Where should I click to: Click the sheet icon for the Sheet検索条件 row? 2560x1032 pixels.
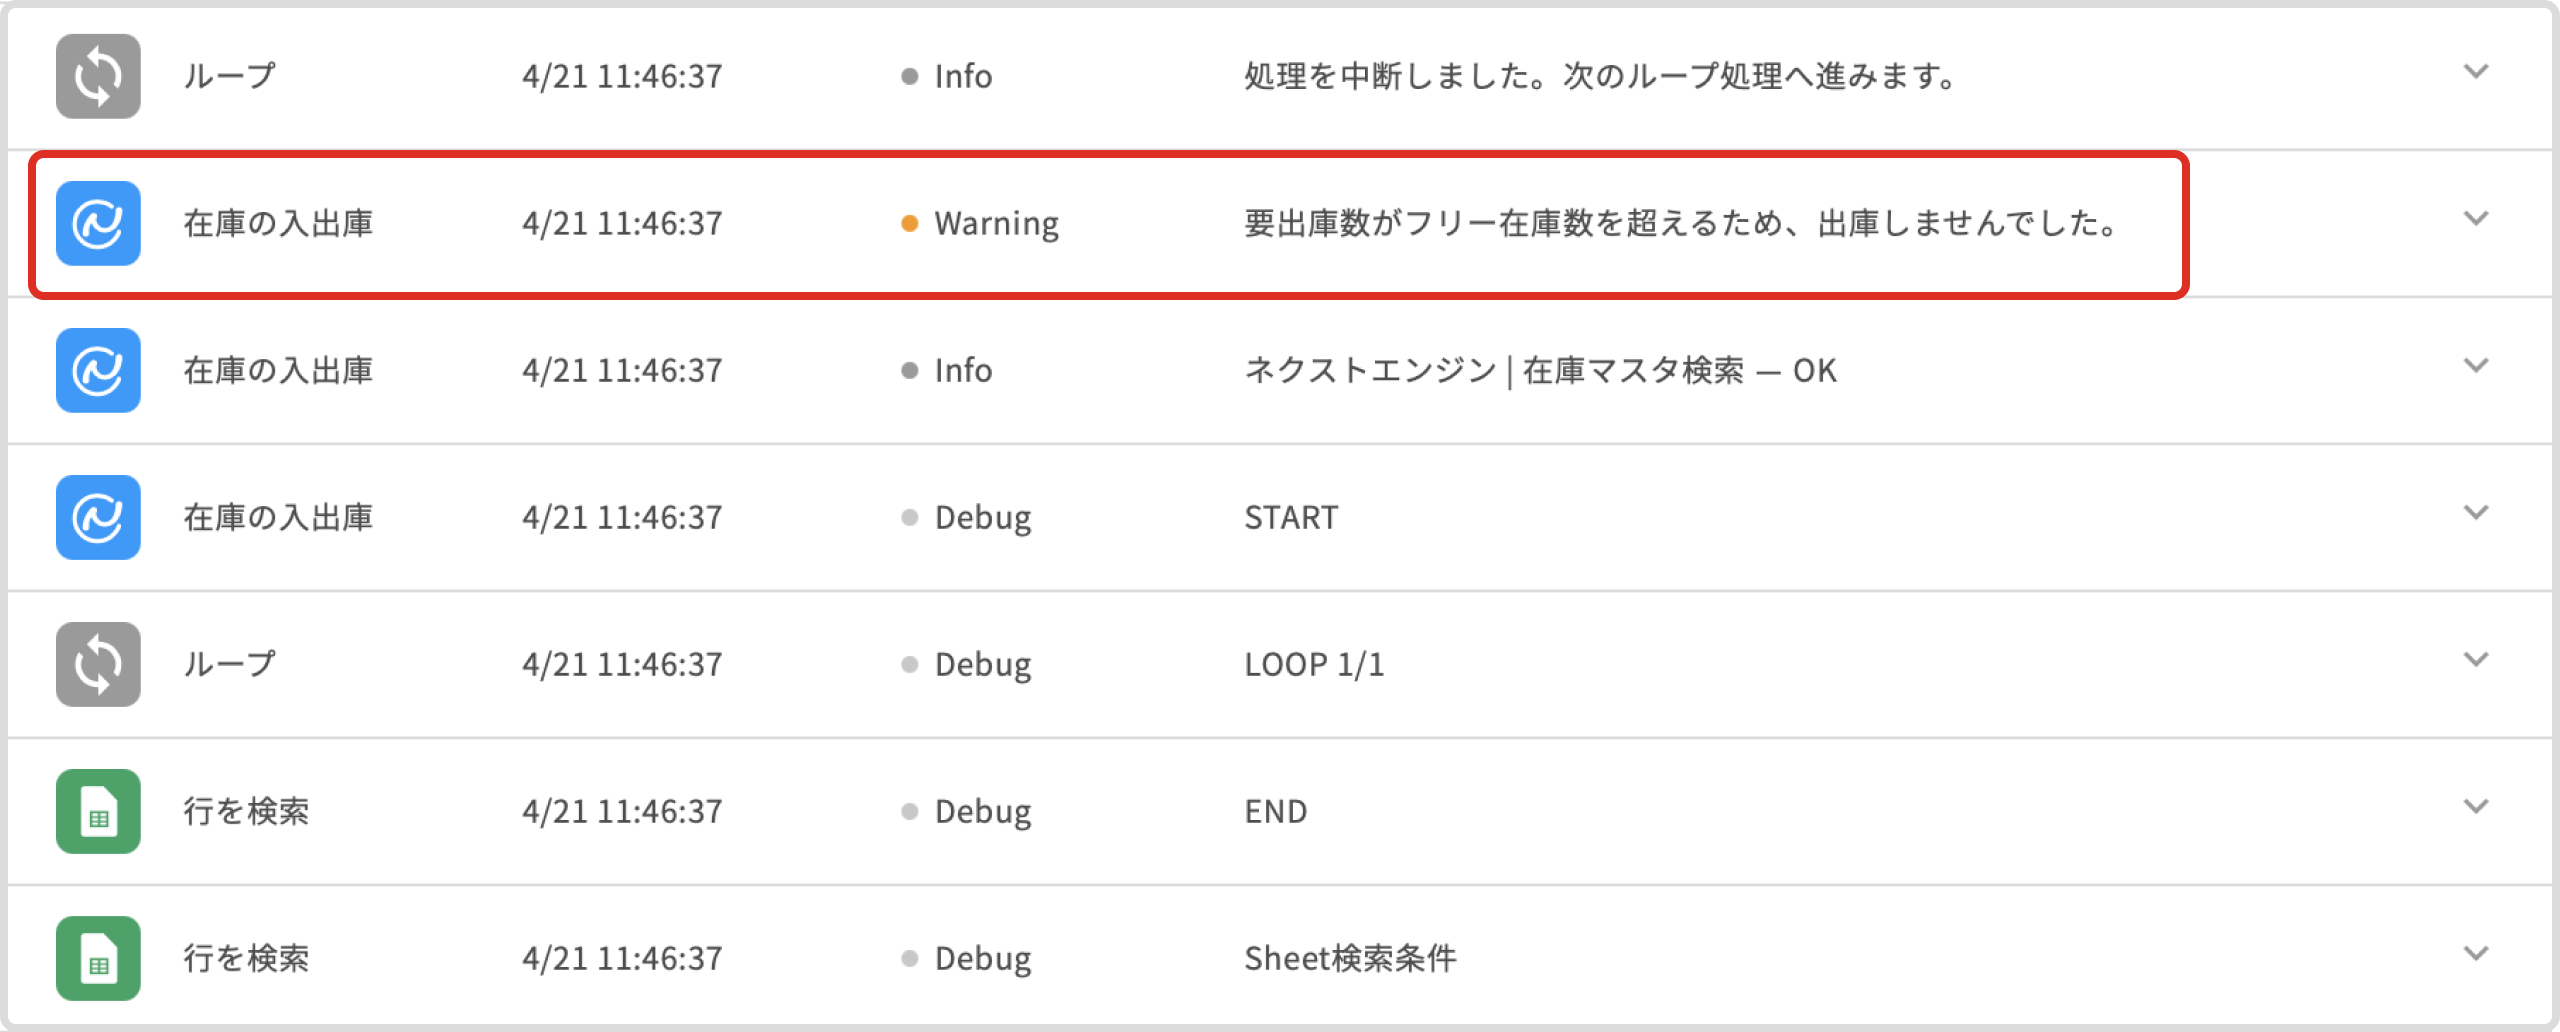(x=98, y=958)
